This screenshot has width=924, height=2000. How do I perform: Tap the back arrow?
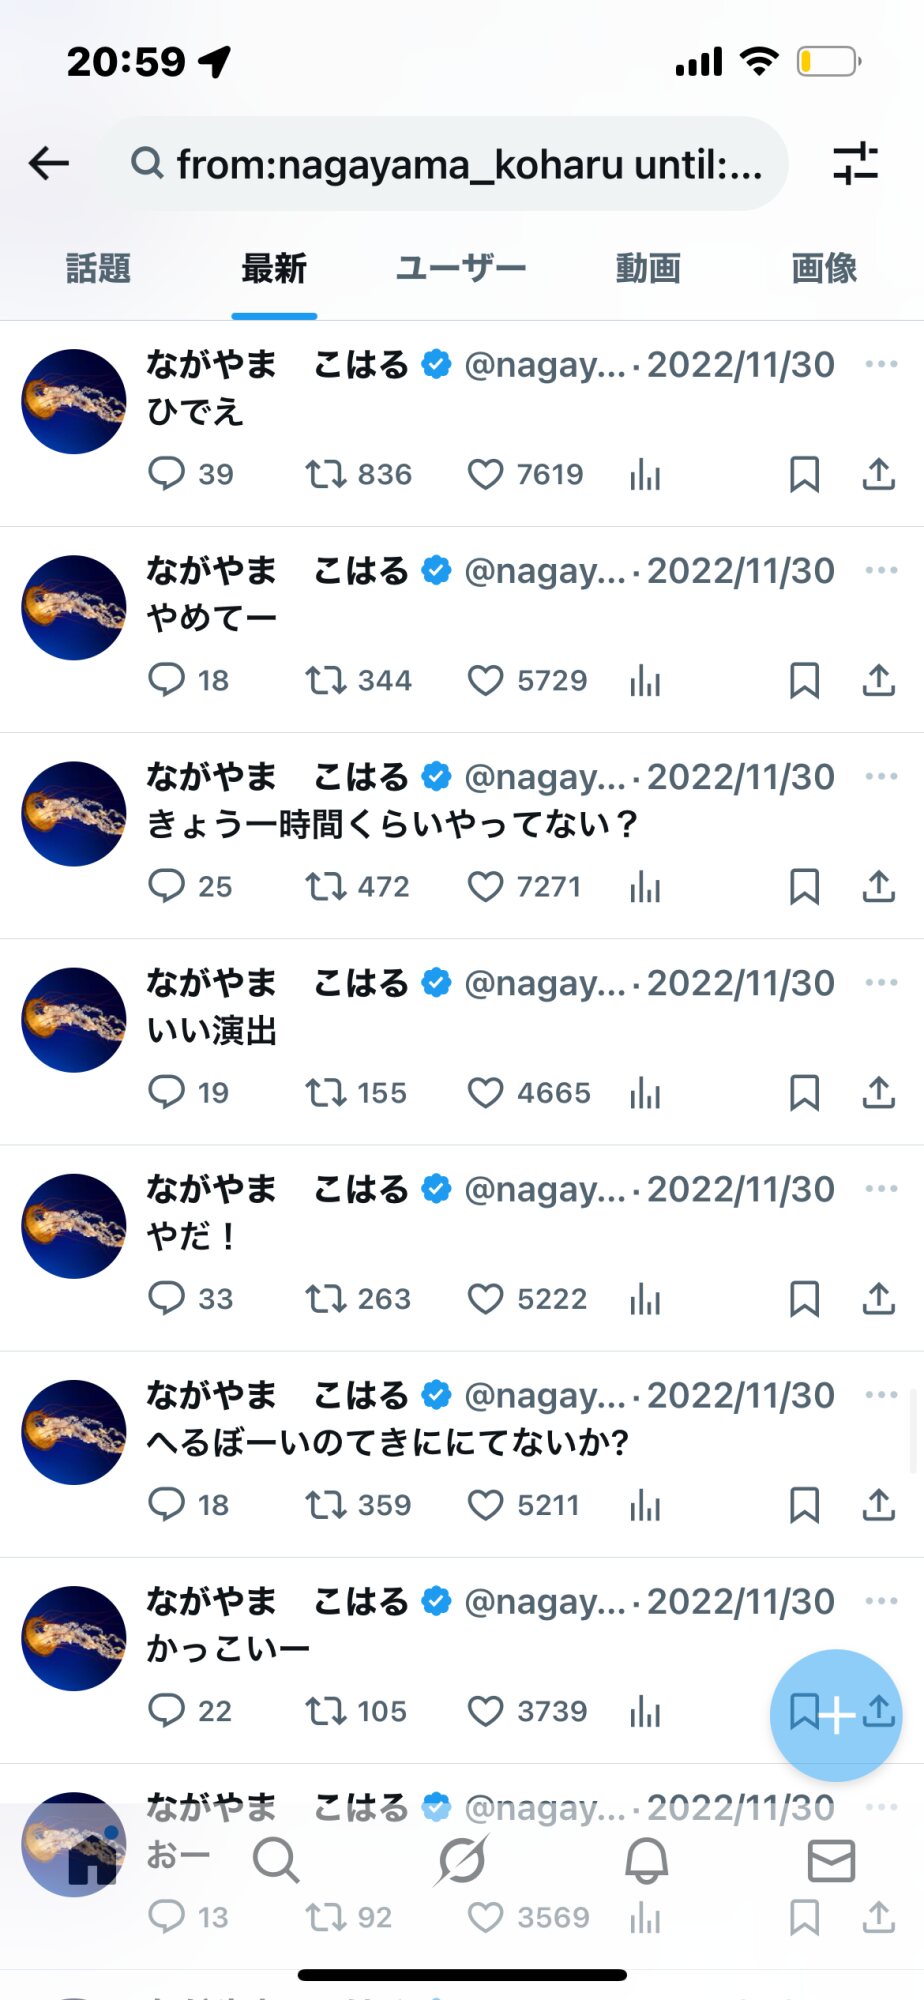click(49, 162)
